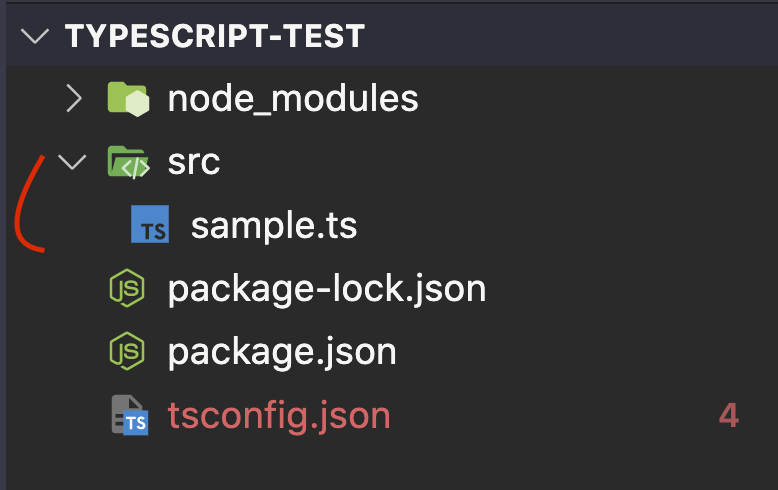This screenshot has width=778, height=490.
Task: Click the error count badge 4
Action: 729,416
